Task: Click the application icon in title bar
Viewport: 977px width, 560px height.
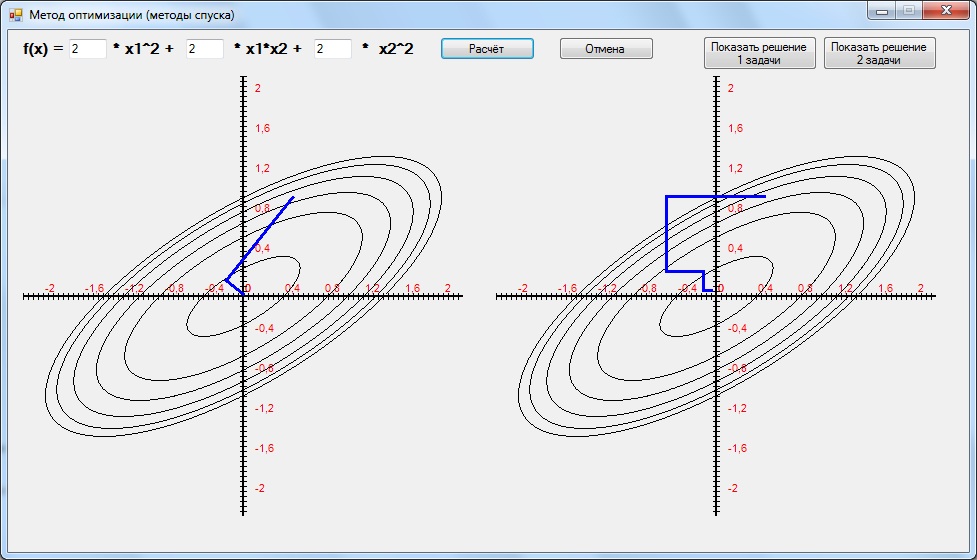Action: (x=16, y=14)
